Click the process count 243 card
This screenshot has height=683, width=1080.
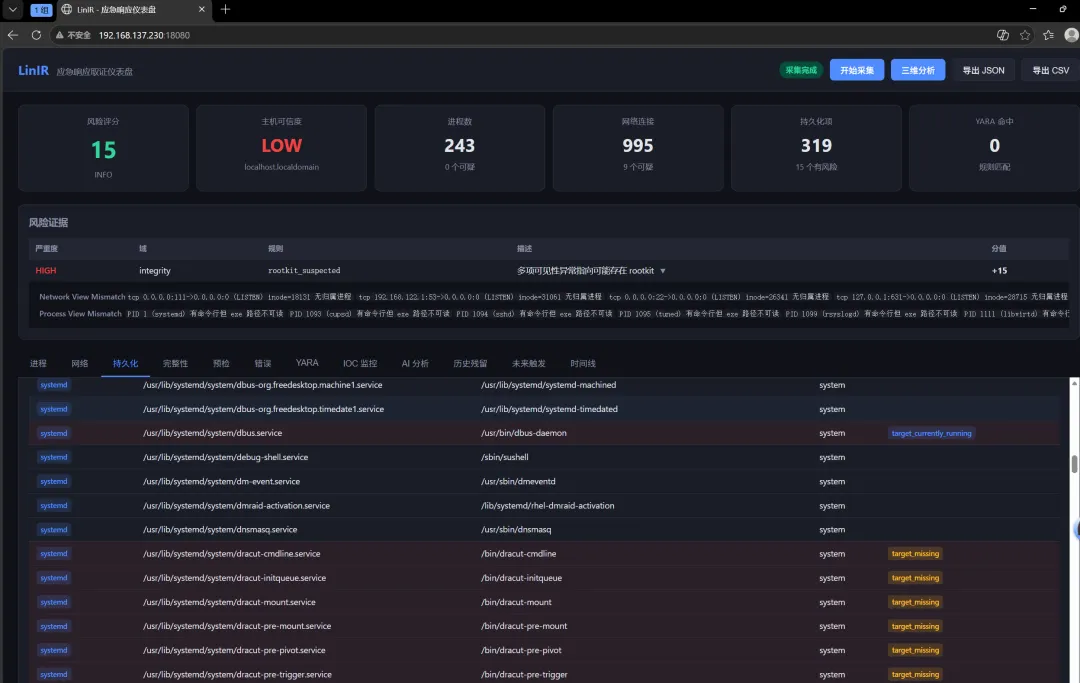[x=459, y=148]
